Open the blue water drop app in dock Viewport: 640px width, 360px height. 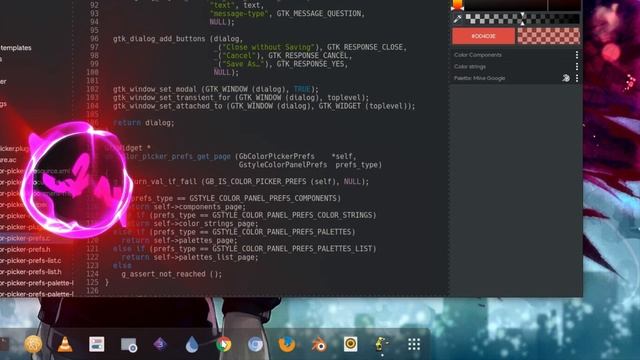(x=192, y=345)
